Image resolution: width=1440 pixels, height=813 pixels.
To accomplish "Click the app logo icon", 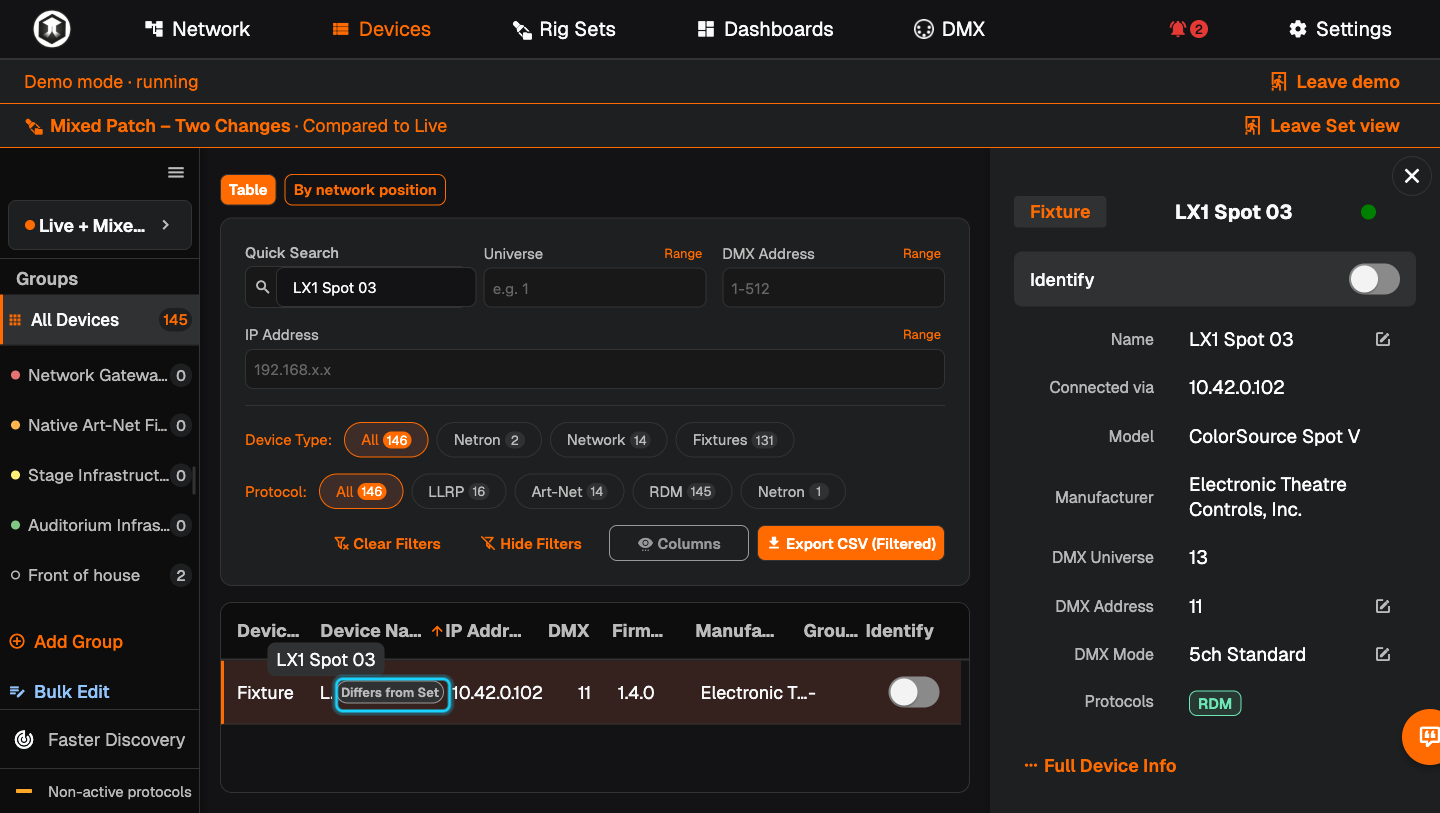I will click(x=50, y=29).
